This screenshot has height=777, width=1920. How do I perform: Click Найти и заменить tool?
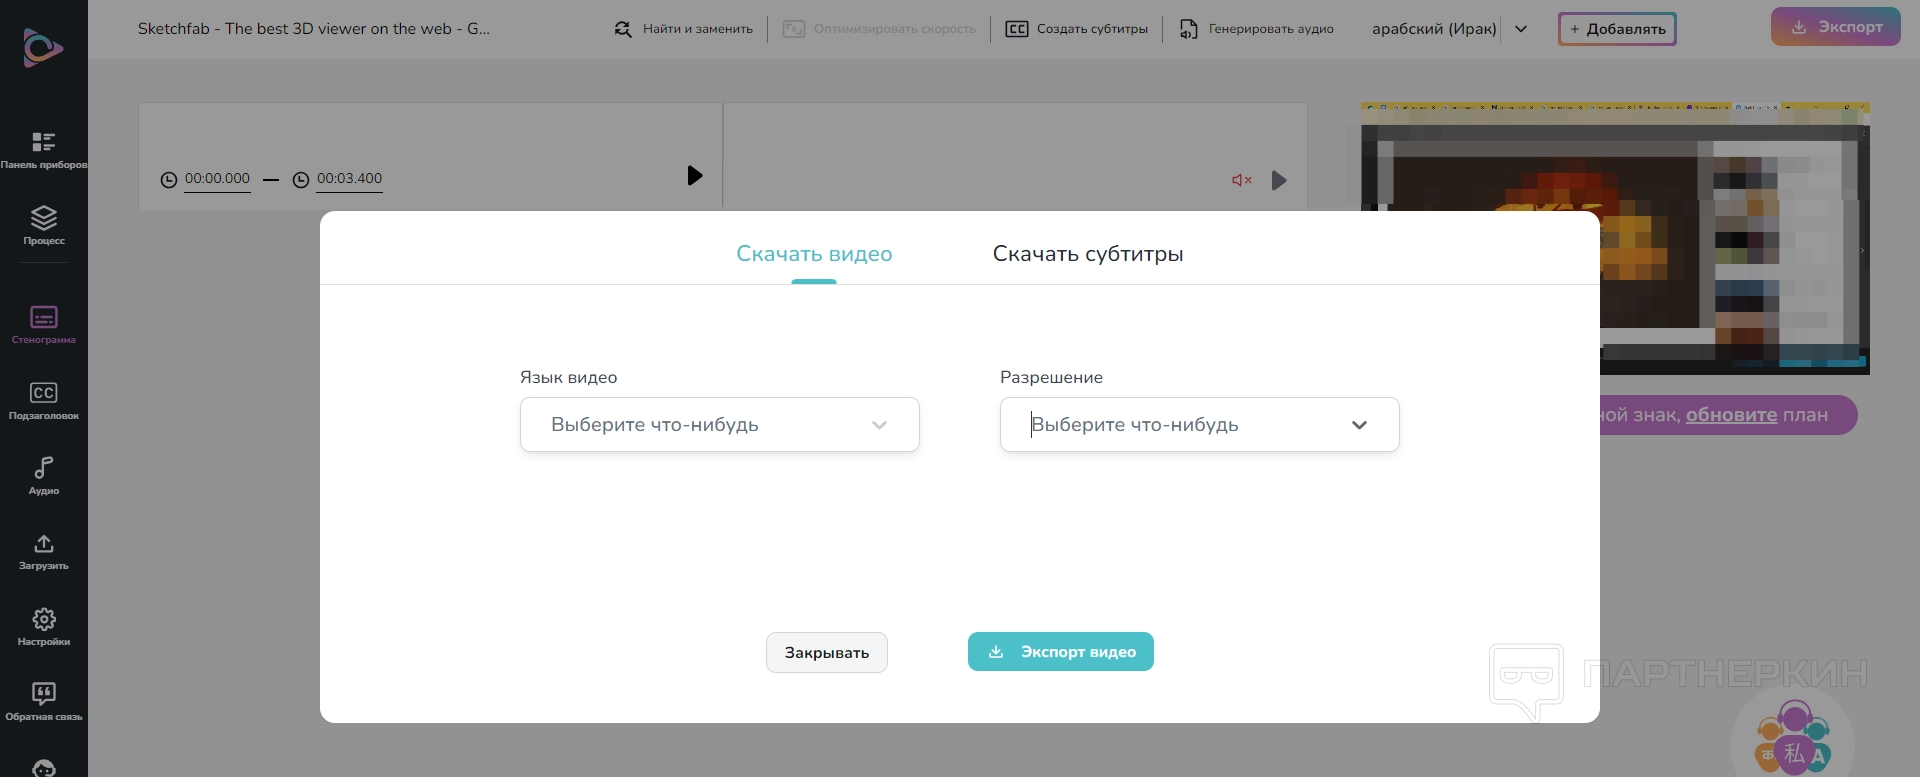coord(684,29)
